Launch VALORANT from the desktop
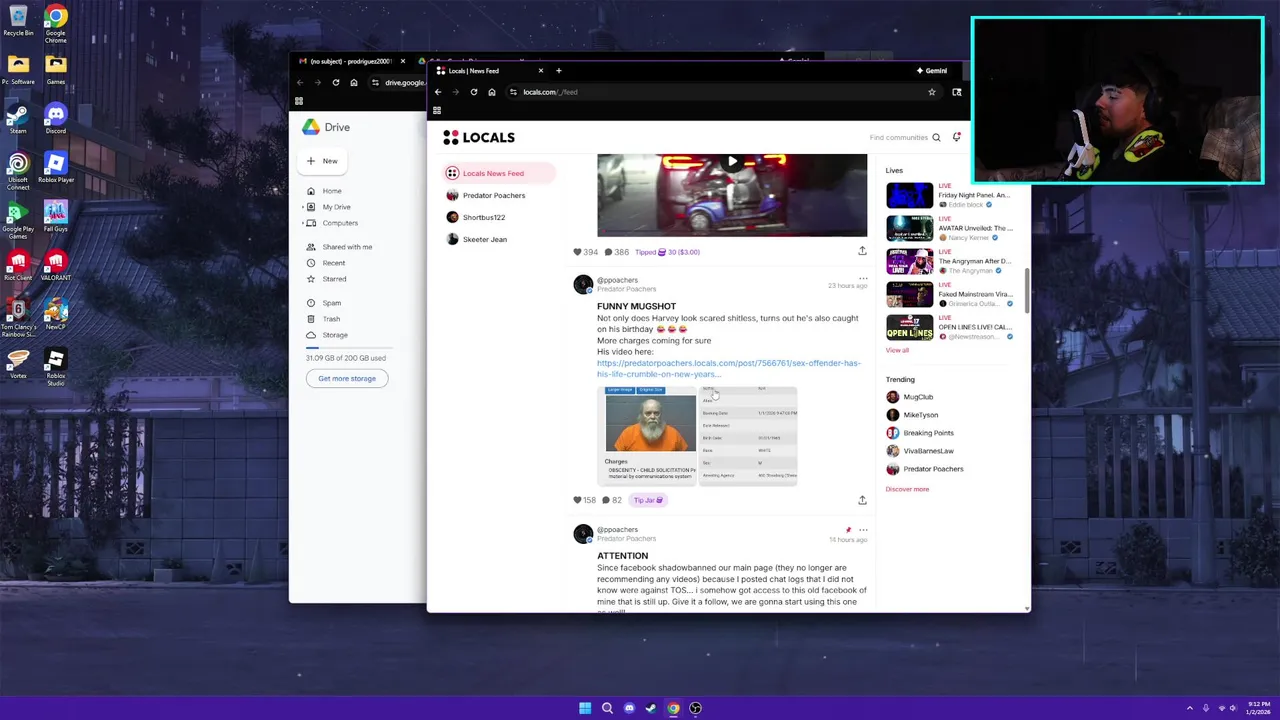Image resolution: width=1280 pixels, height=720 pixels. [x=56, y=265]
